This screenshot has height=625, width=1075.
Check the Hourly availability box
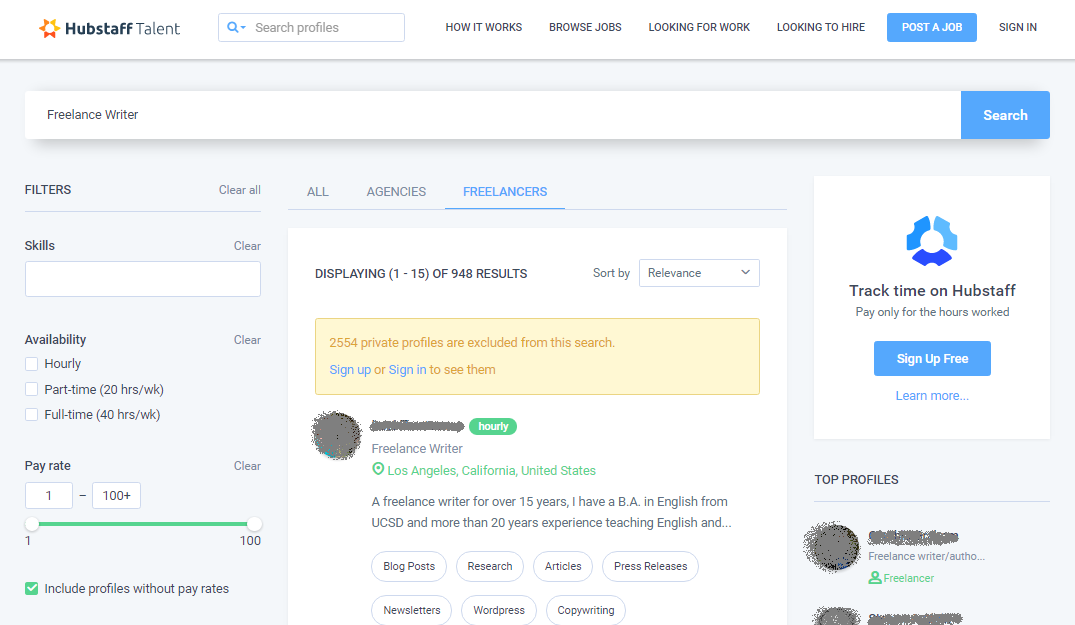tap(32, 364)
